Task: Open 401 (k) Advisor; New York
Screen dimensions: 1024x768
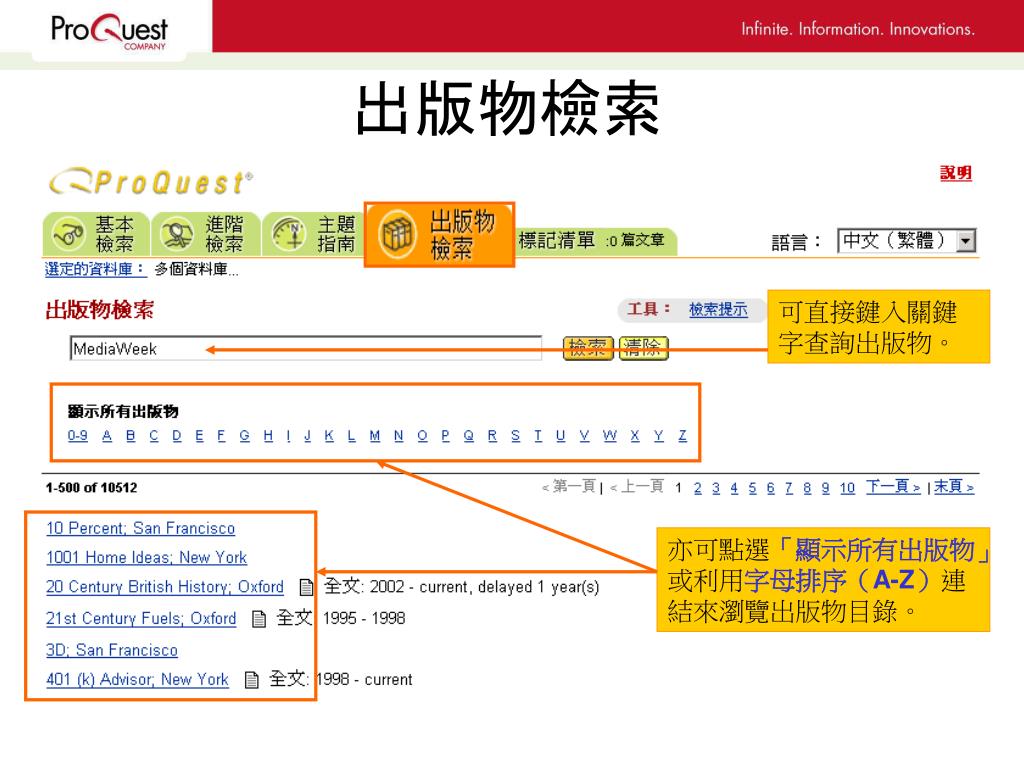Action: (137, 680)
